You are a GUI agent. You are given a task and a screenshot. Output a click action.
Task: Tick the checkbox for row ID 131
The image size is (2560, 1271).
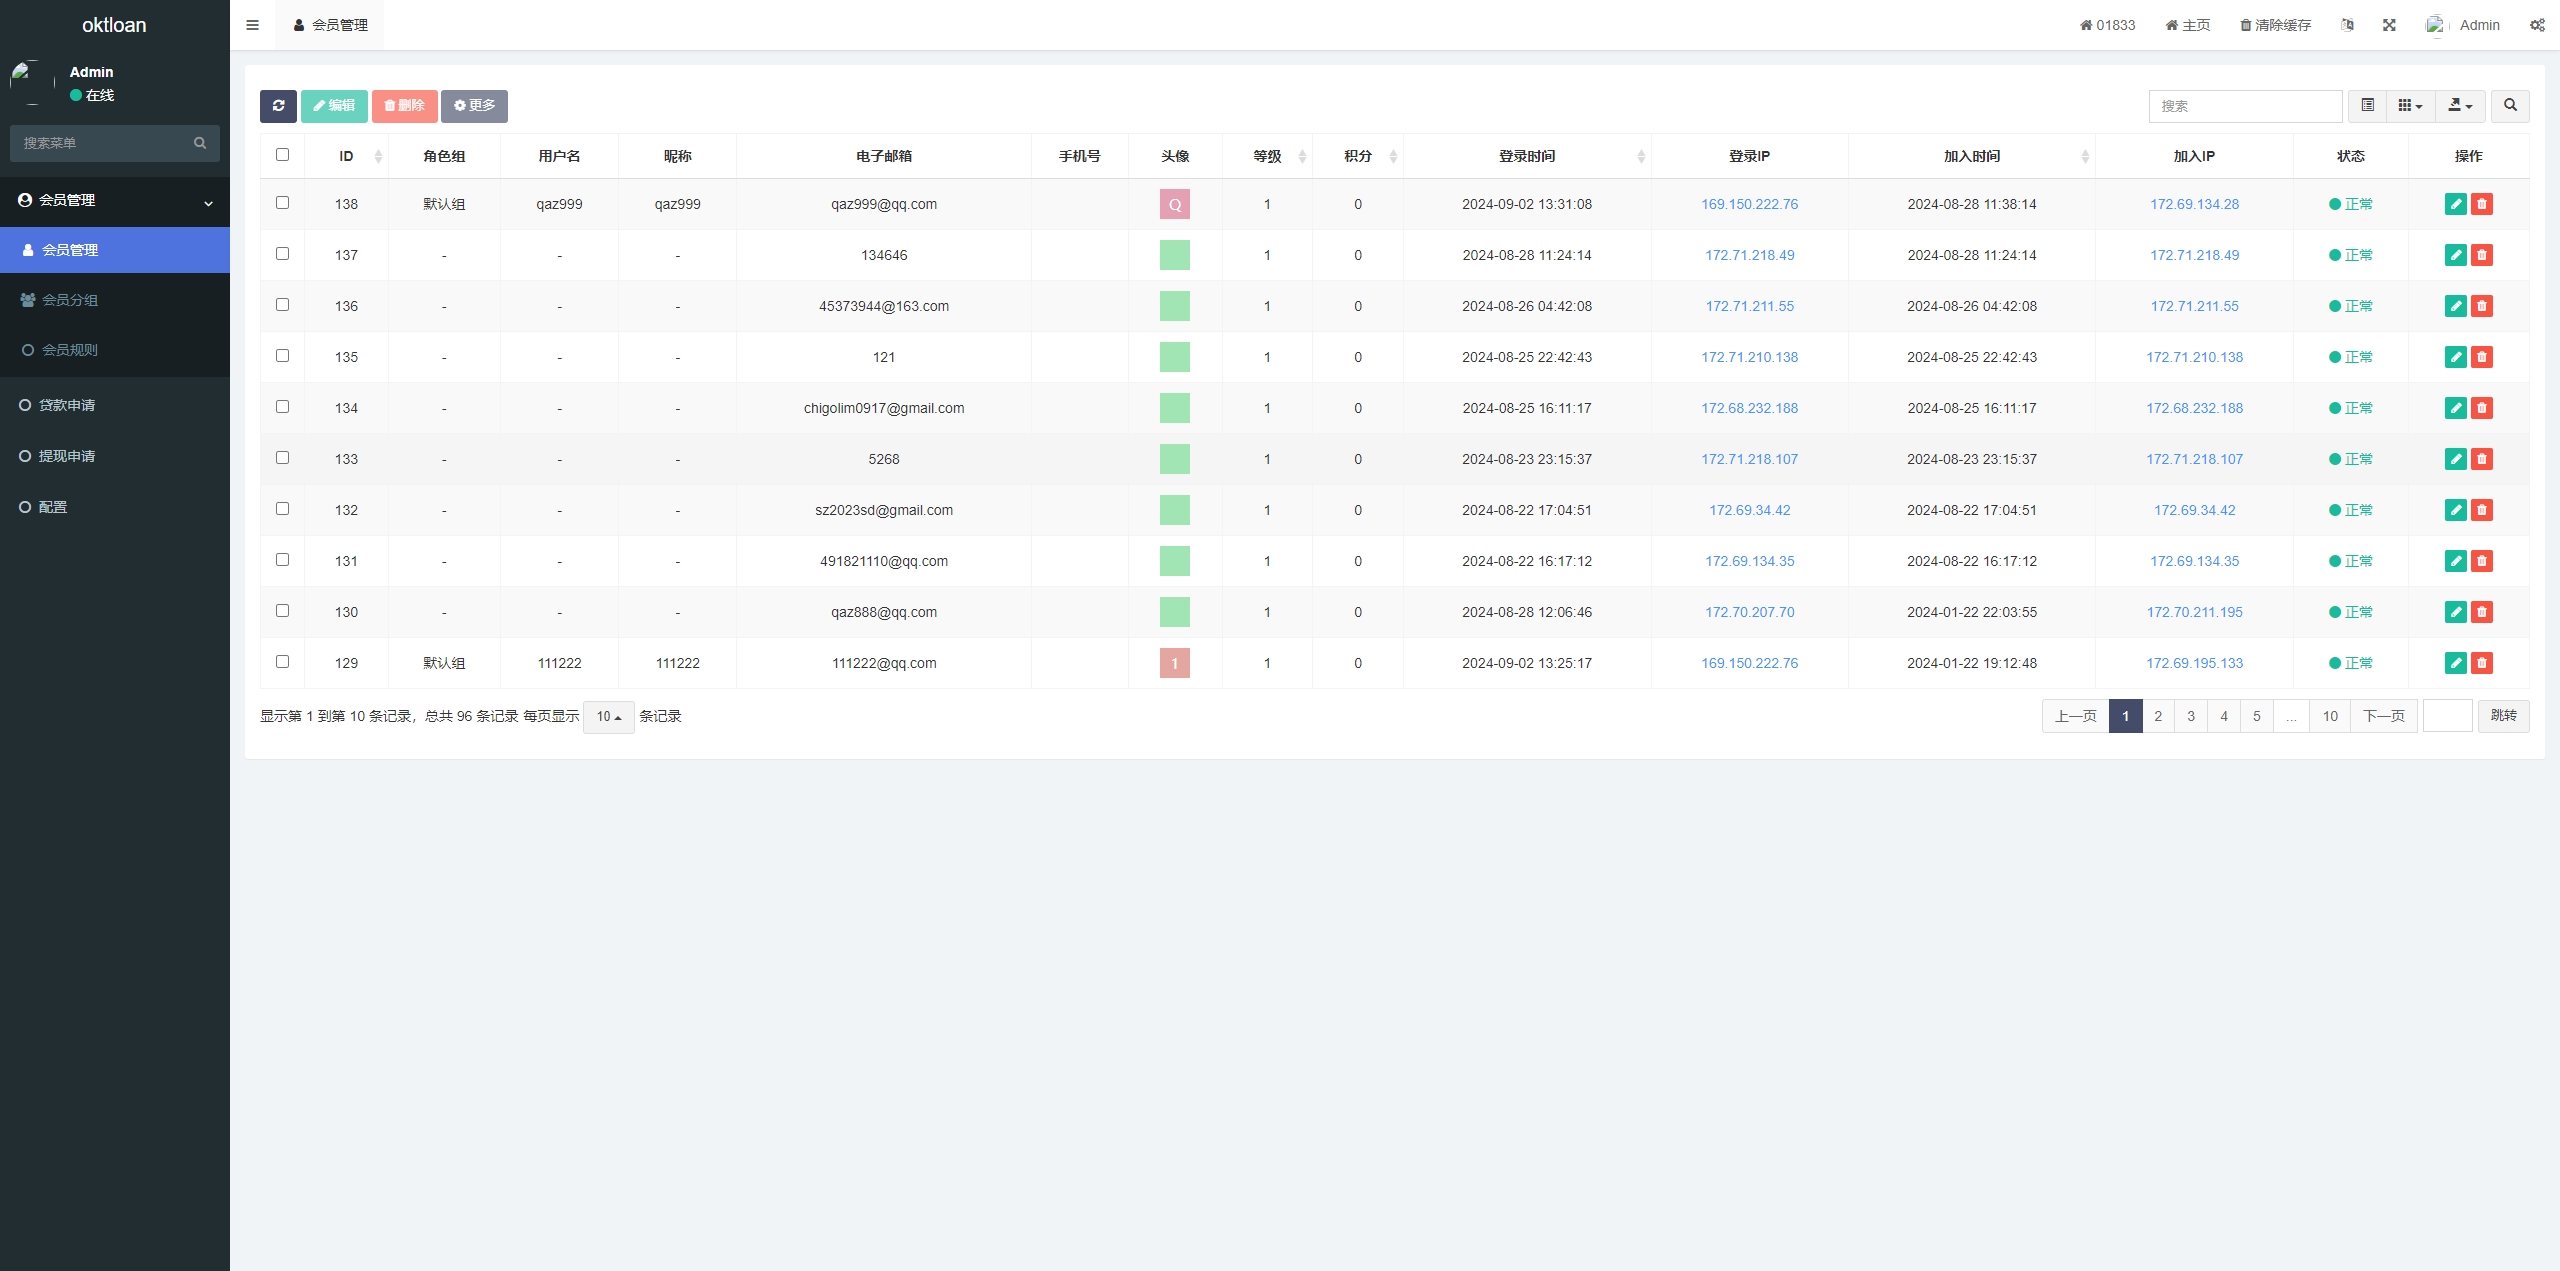tap(282, 560)
